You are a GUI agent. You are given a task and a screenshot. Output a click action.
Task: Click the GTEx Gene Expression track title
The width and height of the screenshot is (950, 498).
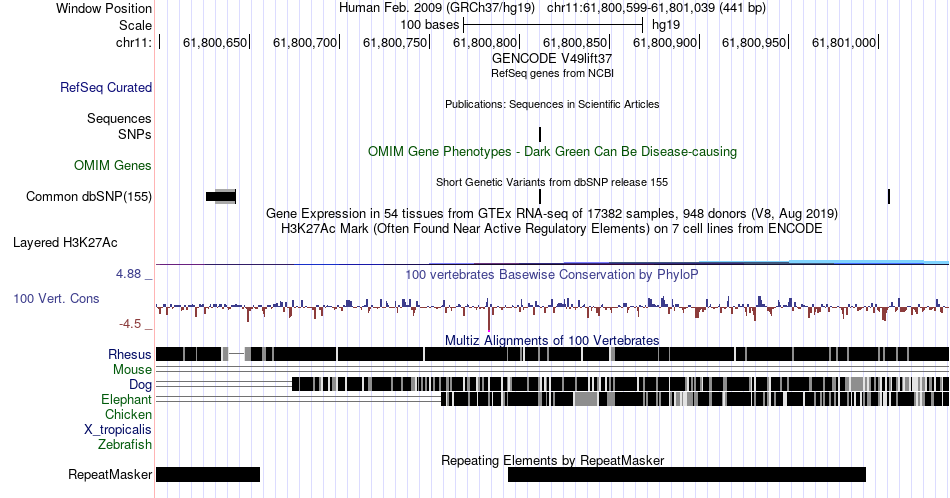coord(552,213)
